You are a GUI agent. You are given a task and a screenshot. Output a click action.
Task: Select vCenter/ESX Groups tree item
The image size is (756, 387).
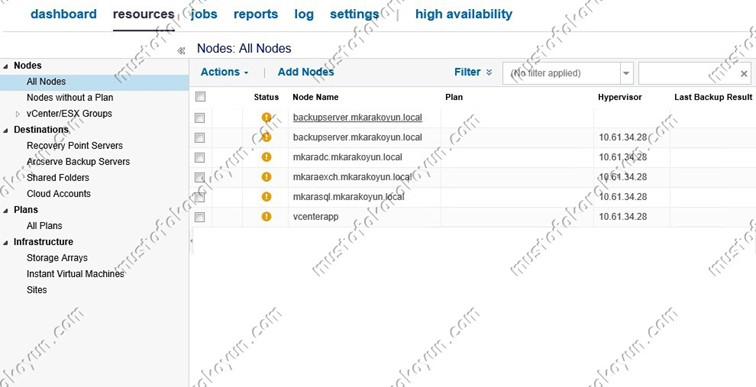point(69,113)
